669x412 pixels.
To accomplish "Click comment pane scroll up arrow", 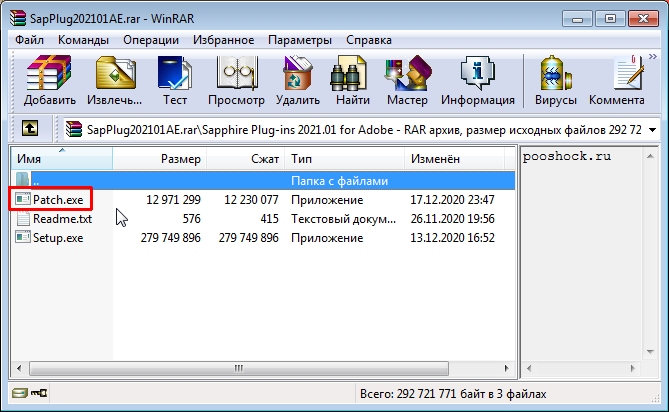I will tap(650, 156).
